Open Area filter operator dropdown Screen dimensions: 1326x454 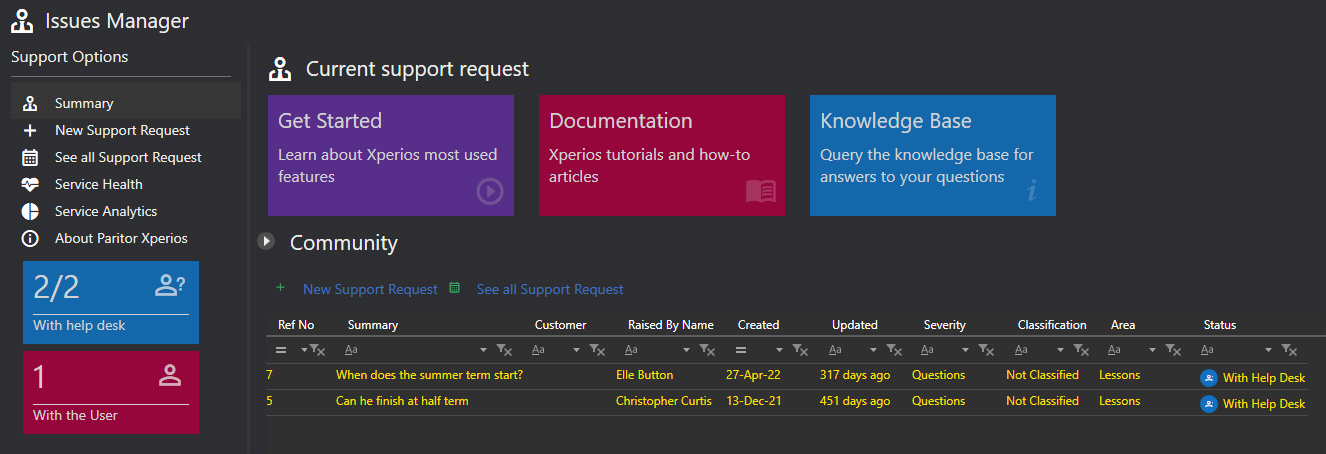(1153, 350)
